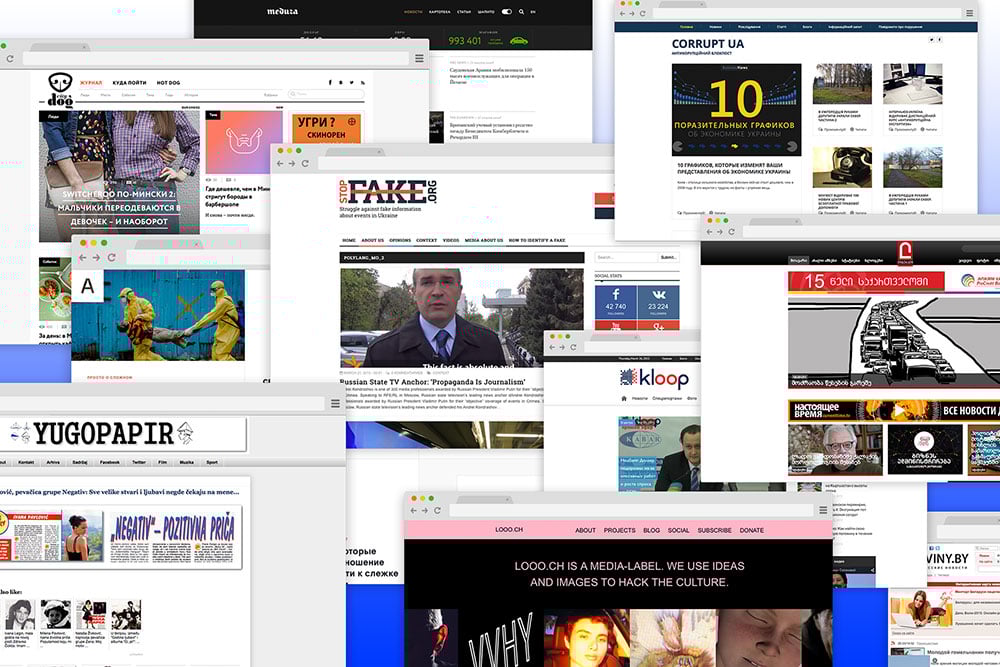Click address bar in StopFake browser window
The width and height of the screenshot is (1000, 667).
[x=466, y=164]
